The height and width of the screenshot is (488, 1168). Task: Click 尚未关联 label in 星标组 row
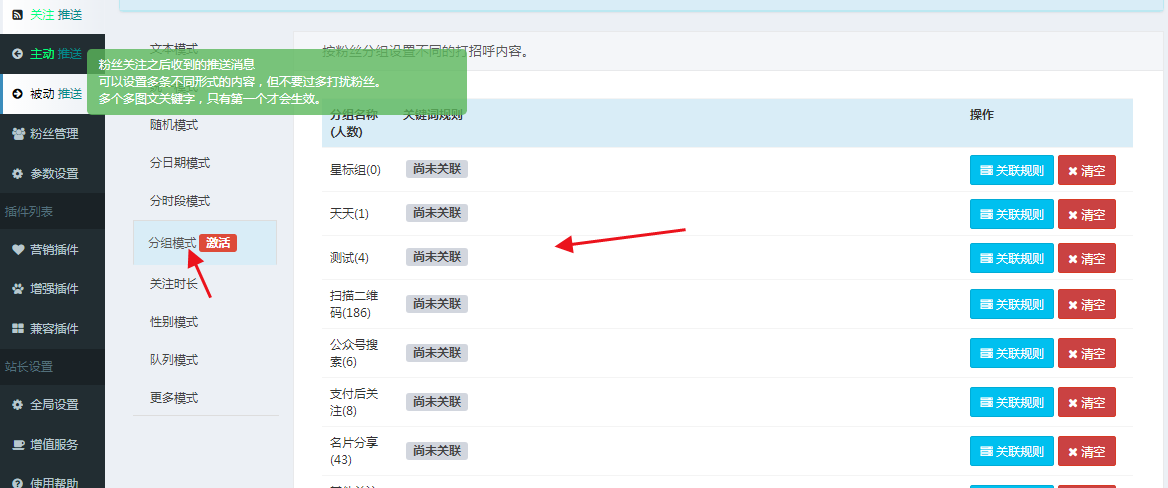click(437, 168)
